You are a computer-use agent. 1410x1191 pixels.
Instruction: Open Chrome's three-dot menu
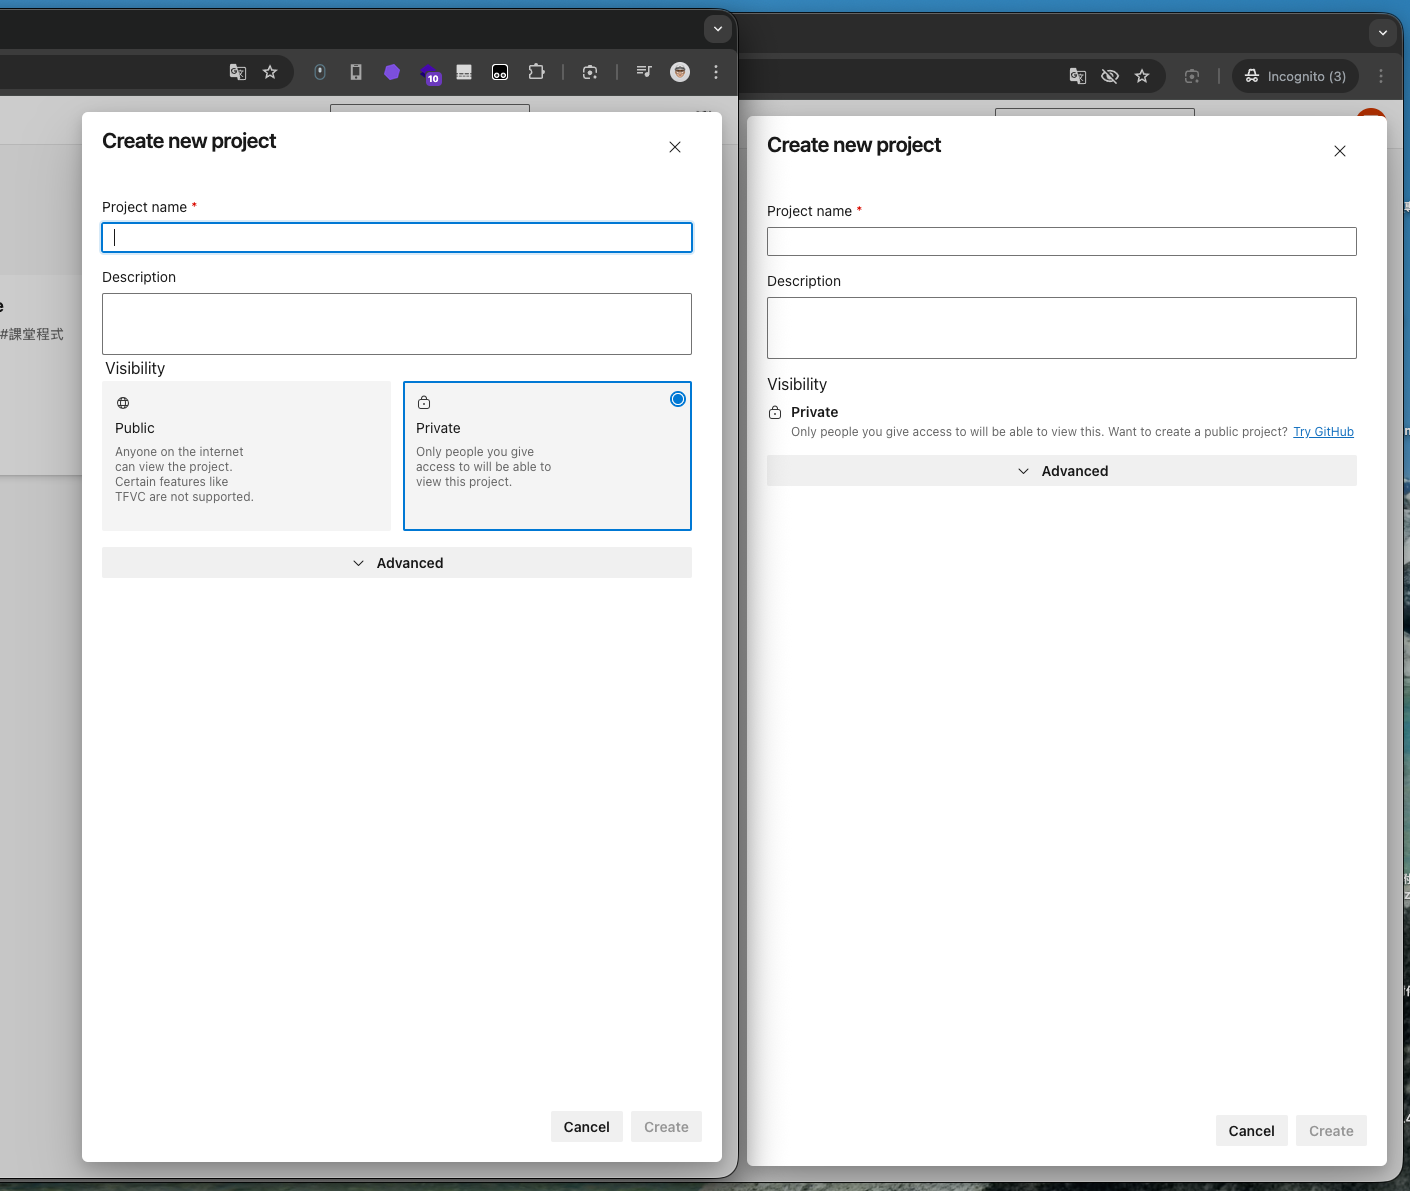[716, 72]
